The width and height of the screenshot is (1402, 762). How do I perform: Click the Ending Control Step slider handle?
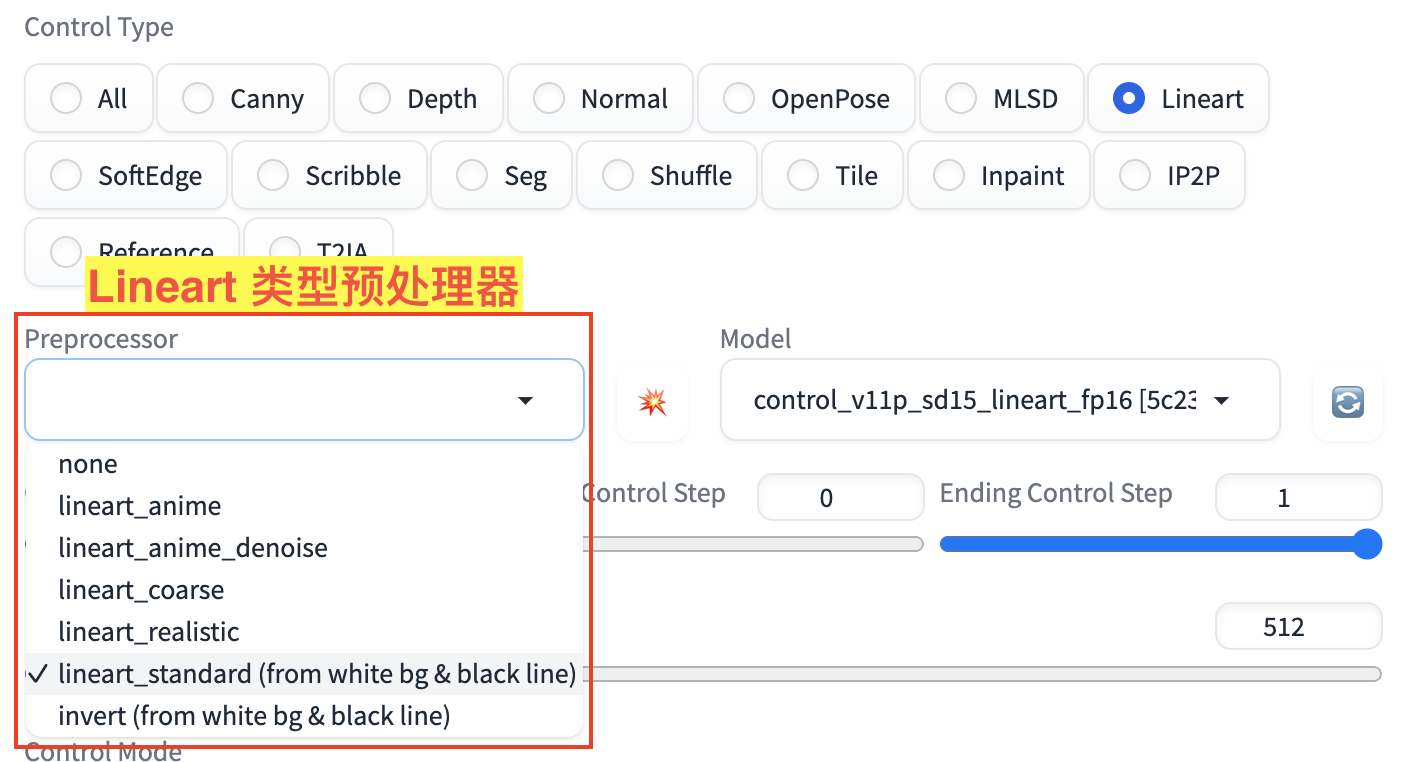point(1367,545)
